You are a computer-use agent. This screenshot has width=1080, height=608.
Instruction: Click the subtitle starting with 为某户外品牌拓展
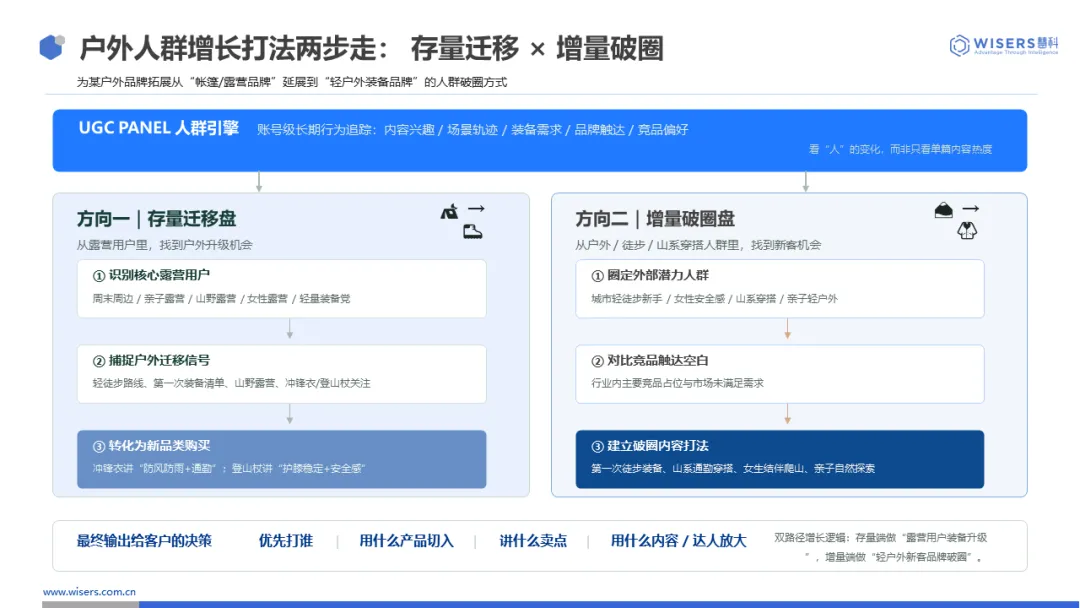tap(291, 82)
